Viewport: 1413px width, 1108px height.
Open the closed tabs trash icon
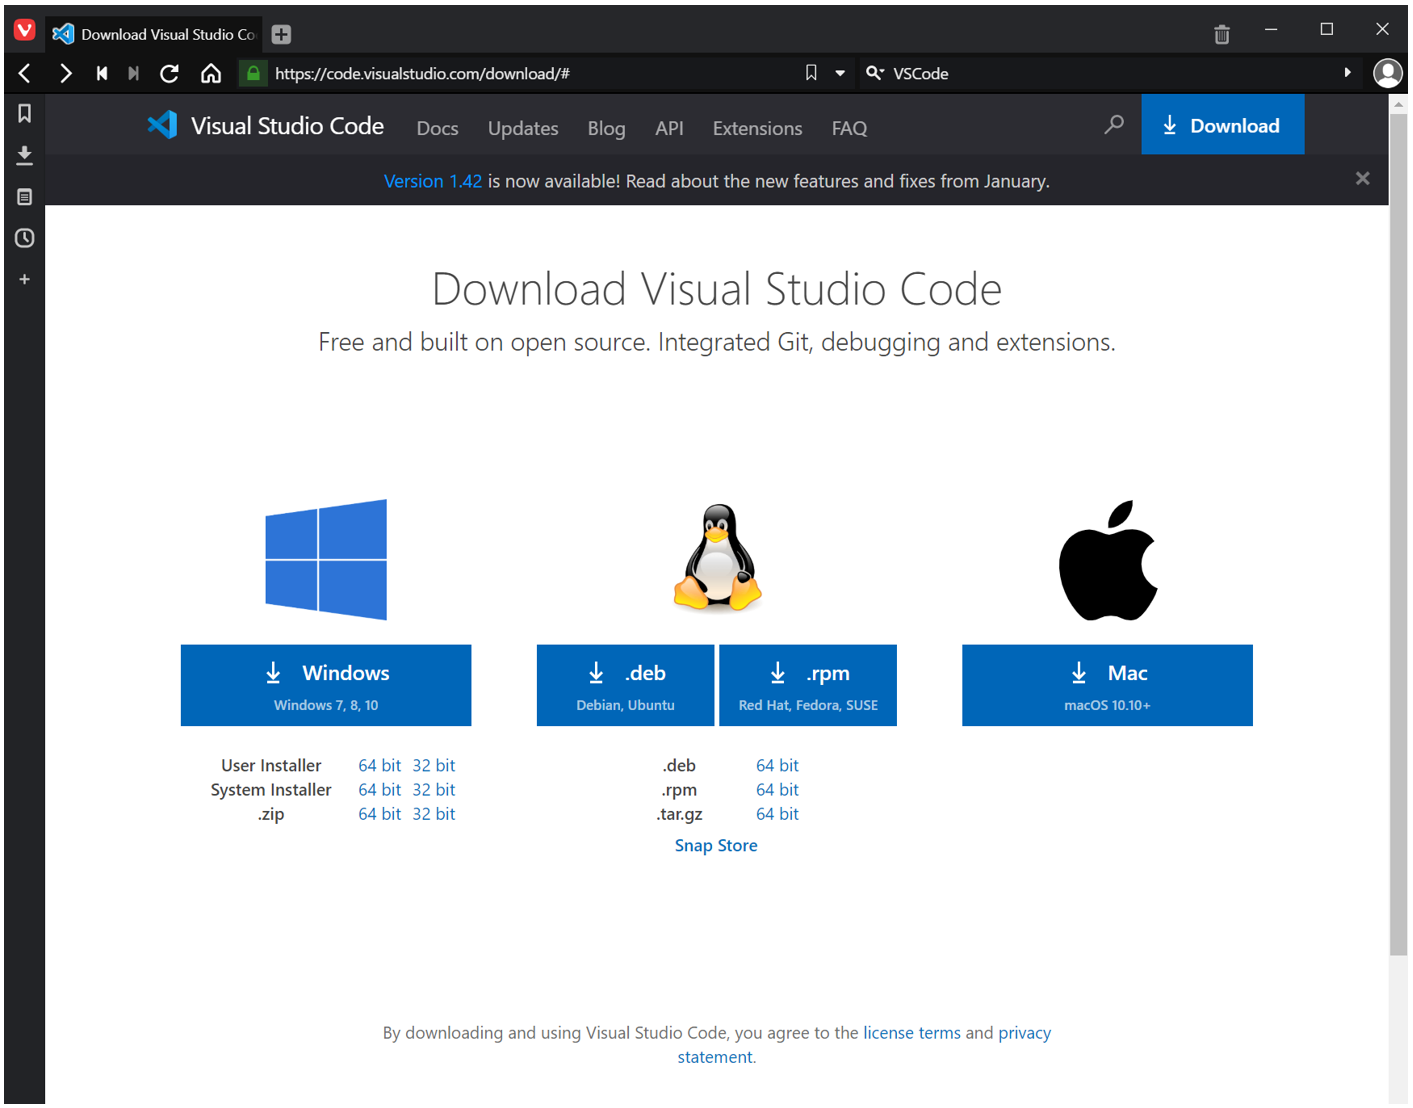(1222, 35)
